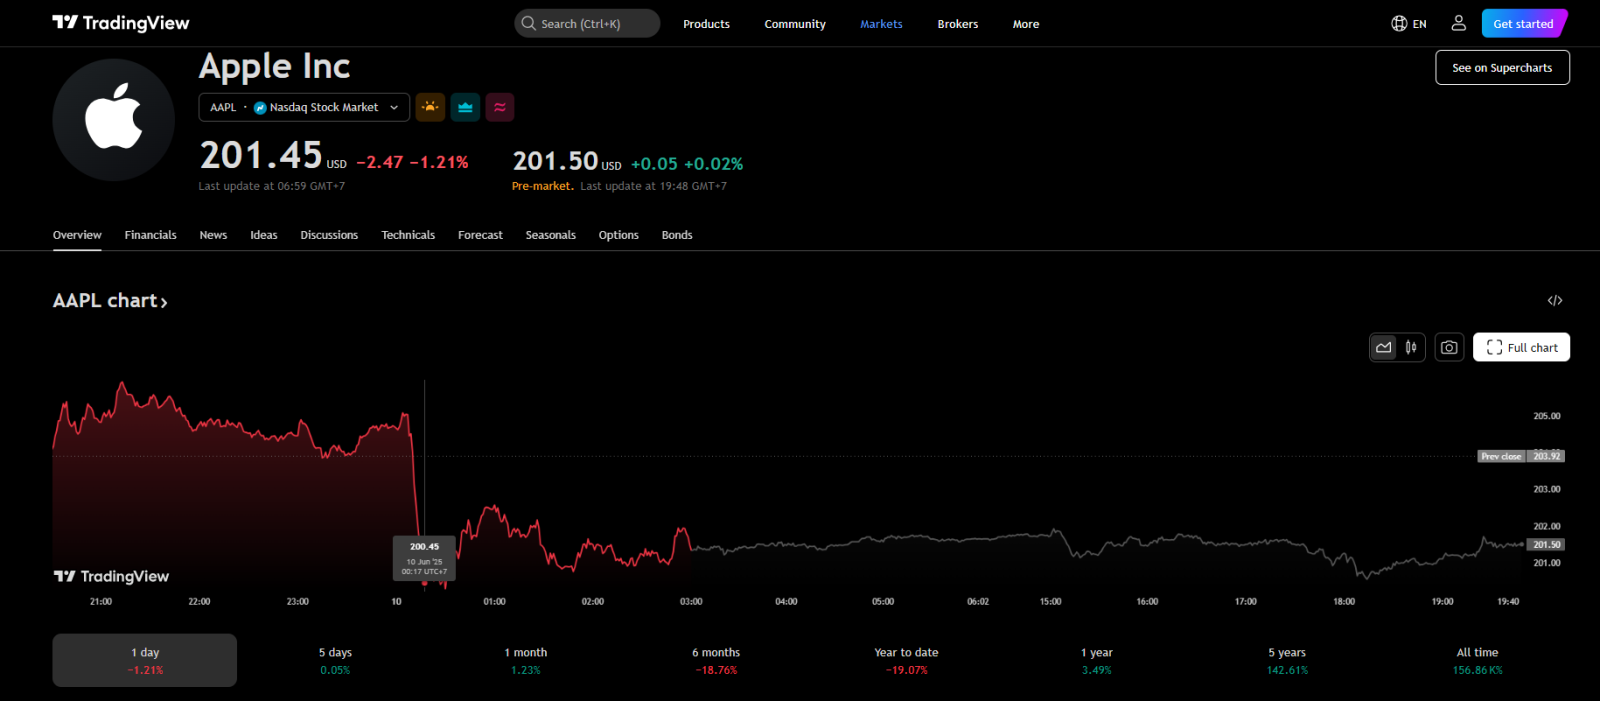This screenshot has height=701, width=1600.
Task: Select the Overview tab
Action: [x=77, y=235]
